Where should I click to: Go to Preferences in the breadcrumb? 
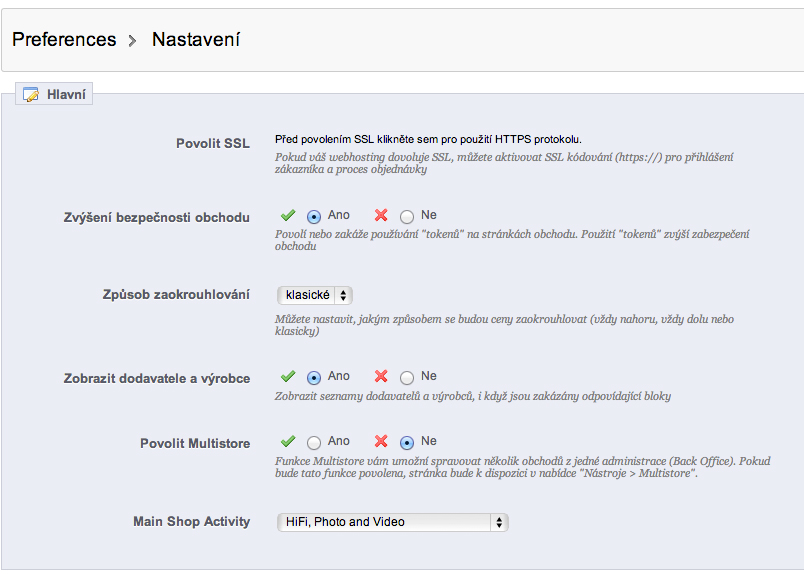(x=64, y=40)
